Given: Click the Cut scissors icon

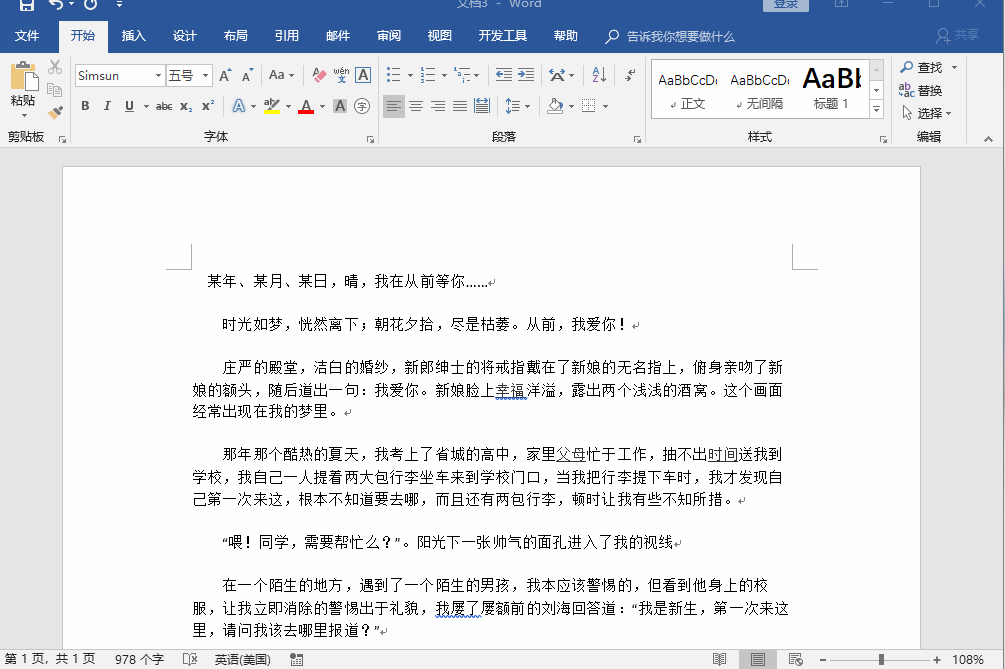Looking at the screenshot, I should [x=55, y=67].
